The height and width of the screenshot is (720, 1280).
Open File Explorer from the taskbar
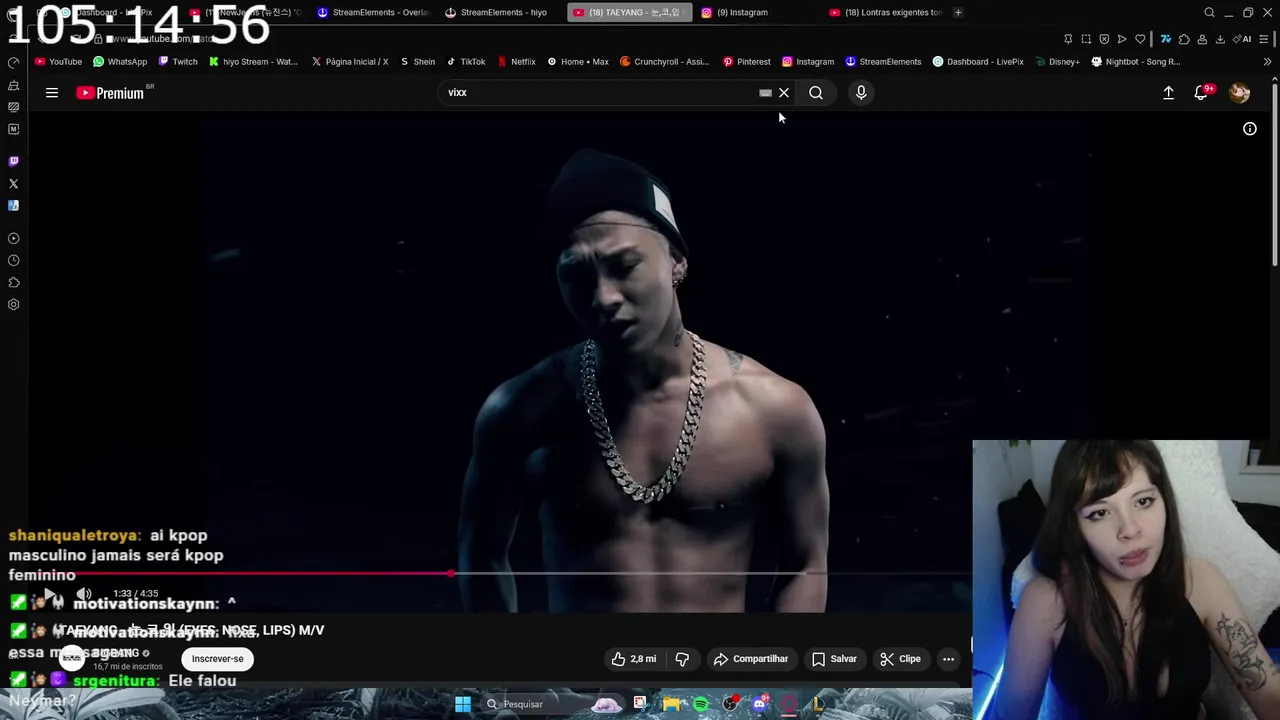click(670, 704)
